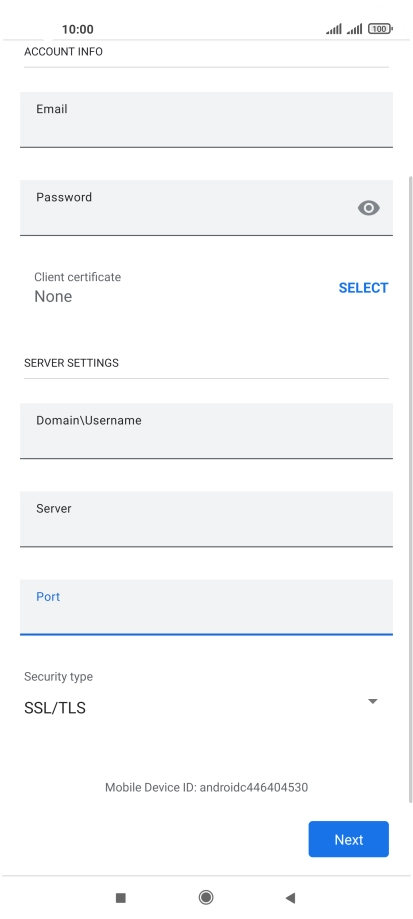Tap the Android back navigation triangle
This screenshot has height=919, width=413.
tap(290, 897)
